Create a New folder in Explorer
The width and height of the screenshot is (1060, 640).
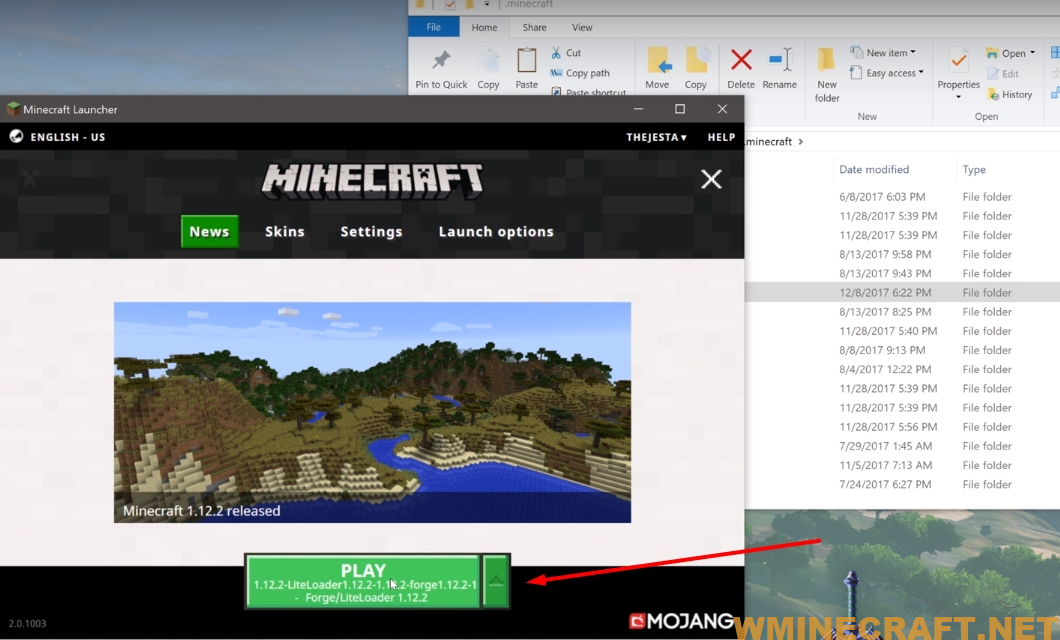point(827,75)
